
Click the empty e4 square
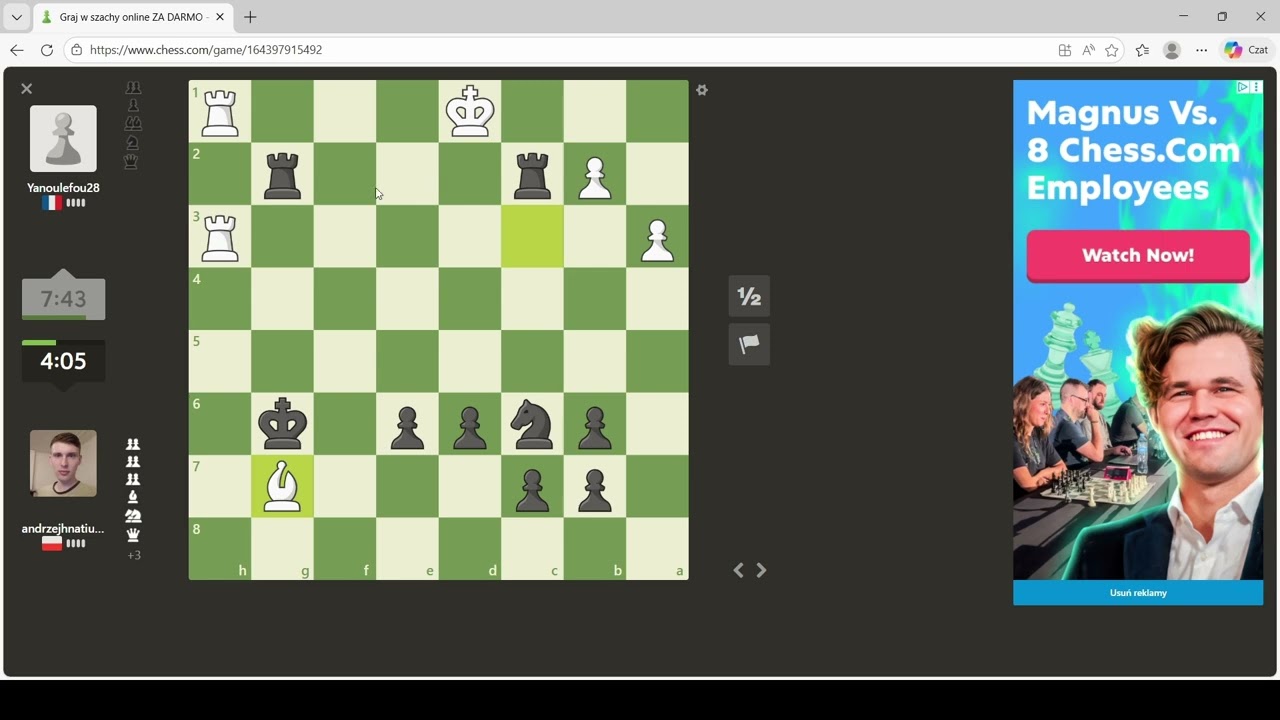tap(407, 299)
